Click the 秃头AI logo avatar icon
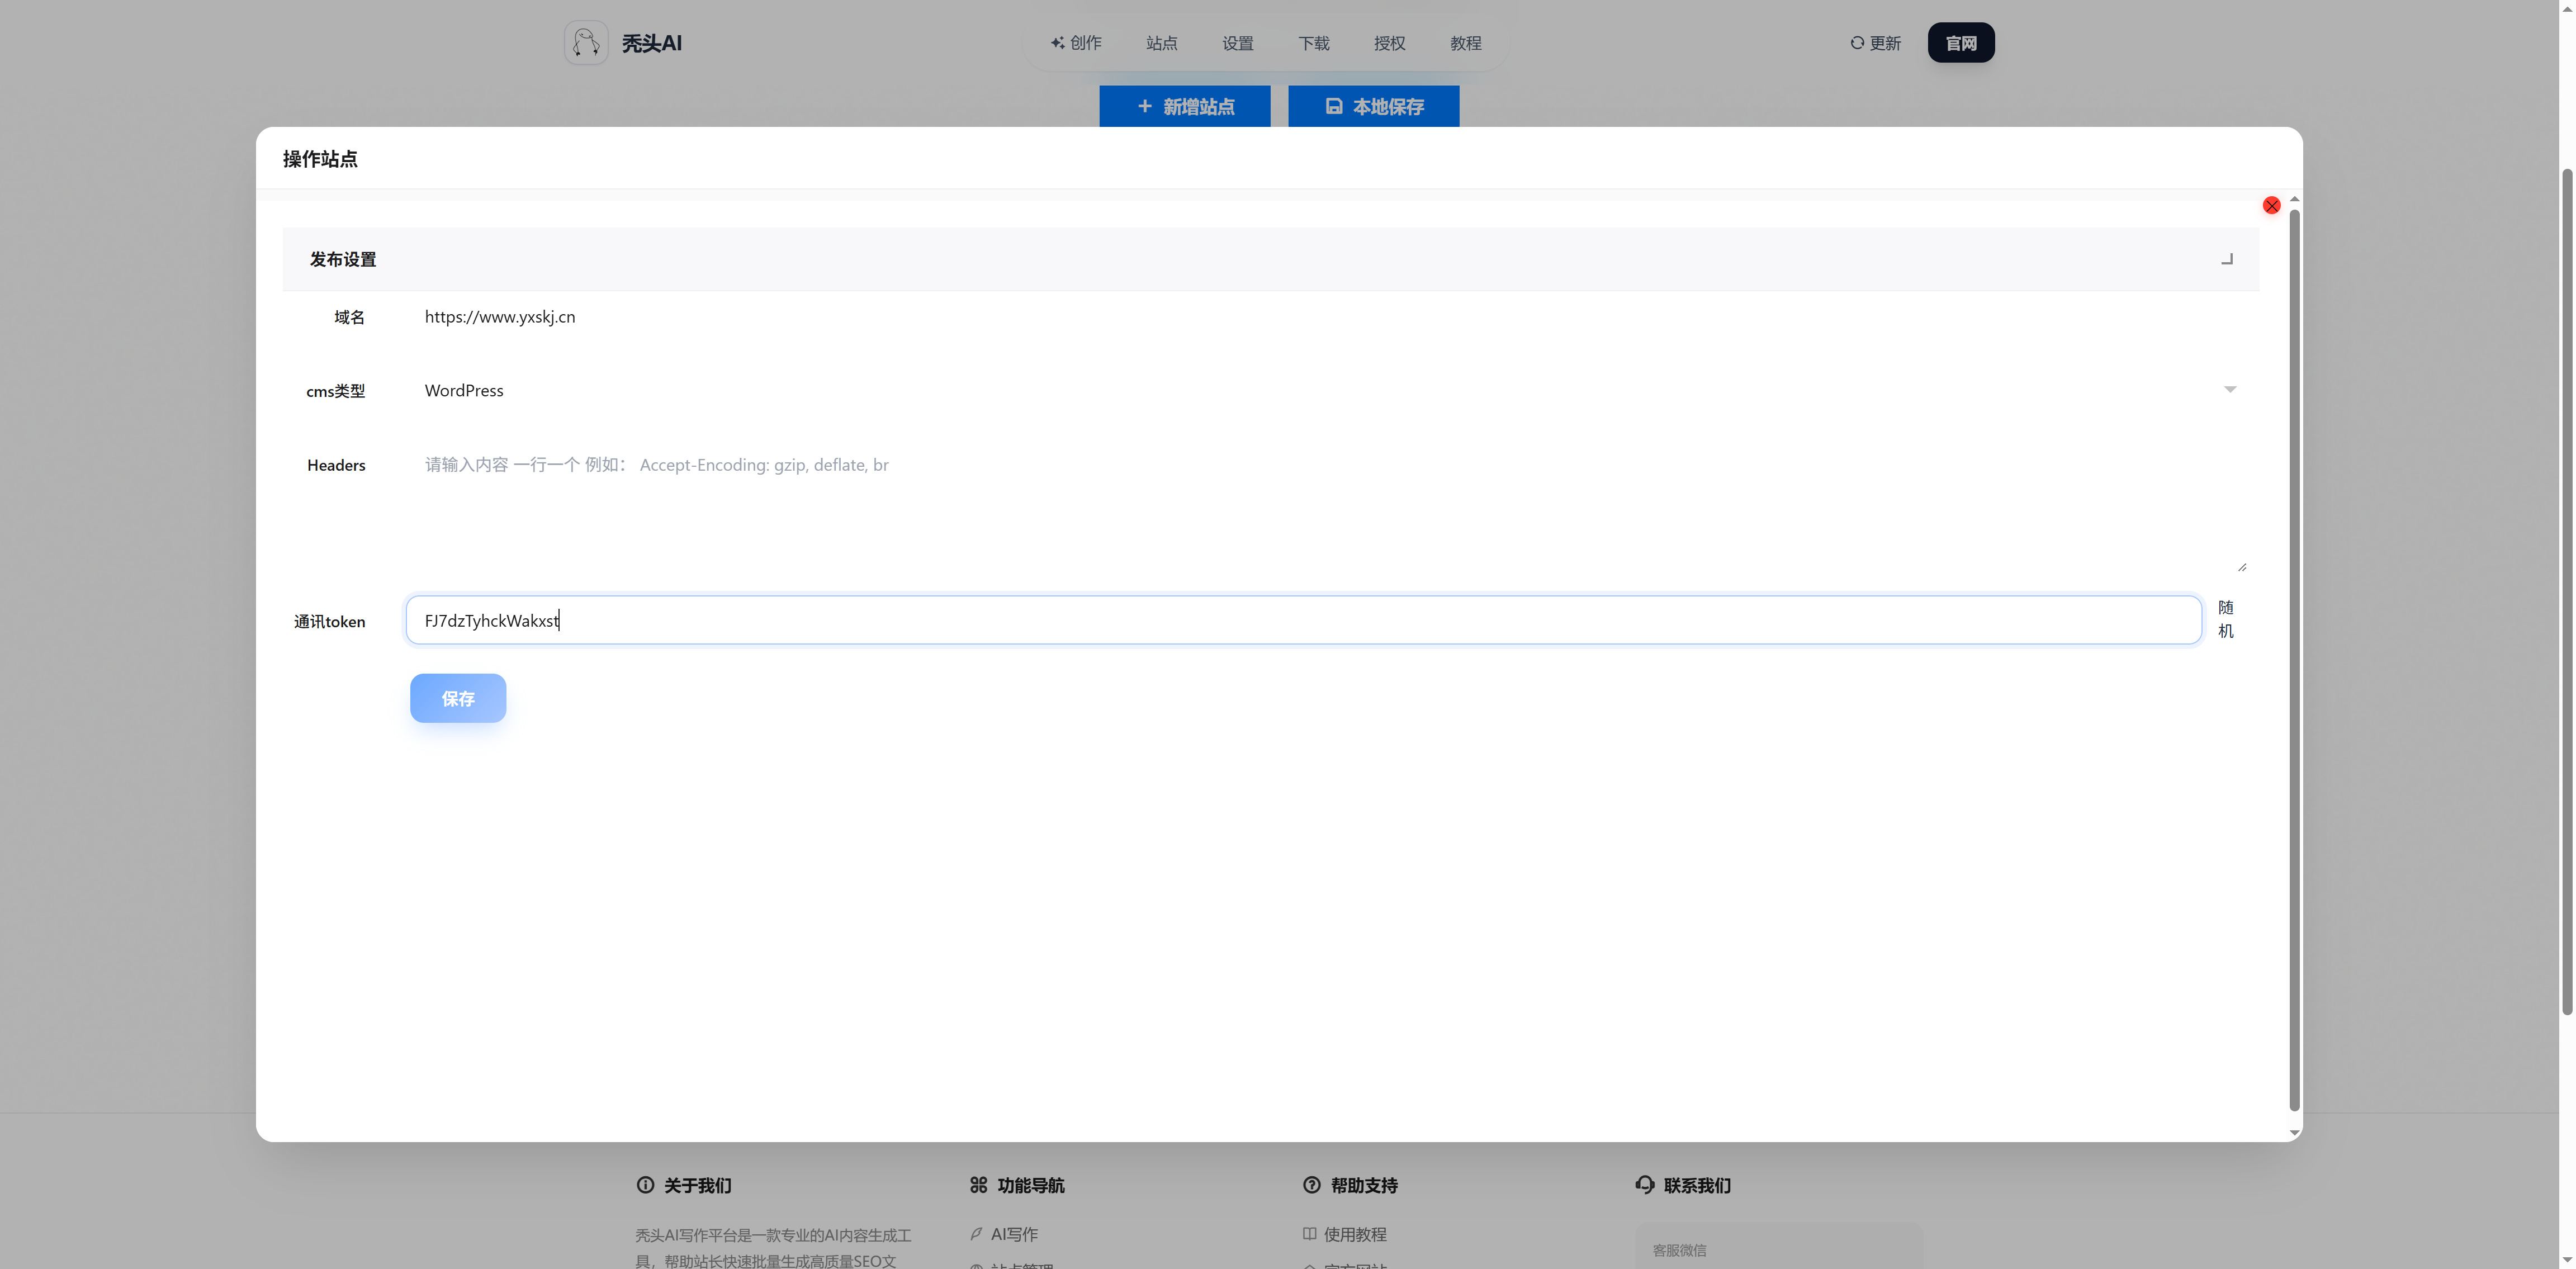 586,43
